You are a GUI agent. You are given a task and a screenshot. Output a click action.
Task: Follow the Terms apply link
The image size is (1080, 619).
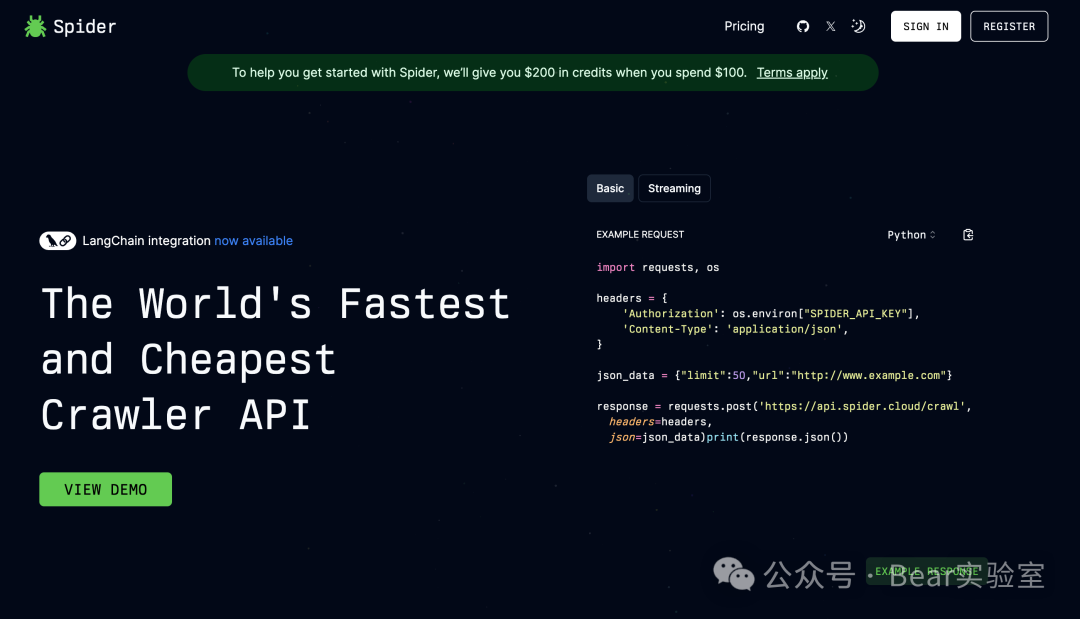pyautogui.click(x=791, y=73)
